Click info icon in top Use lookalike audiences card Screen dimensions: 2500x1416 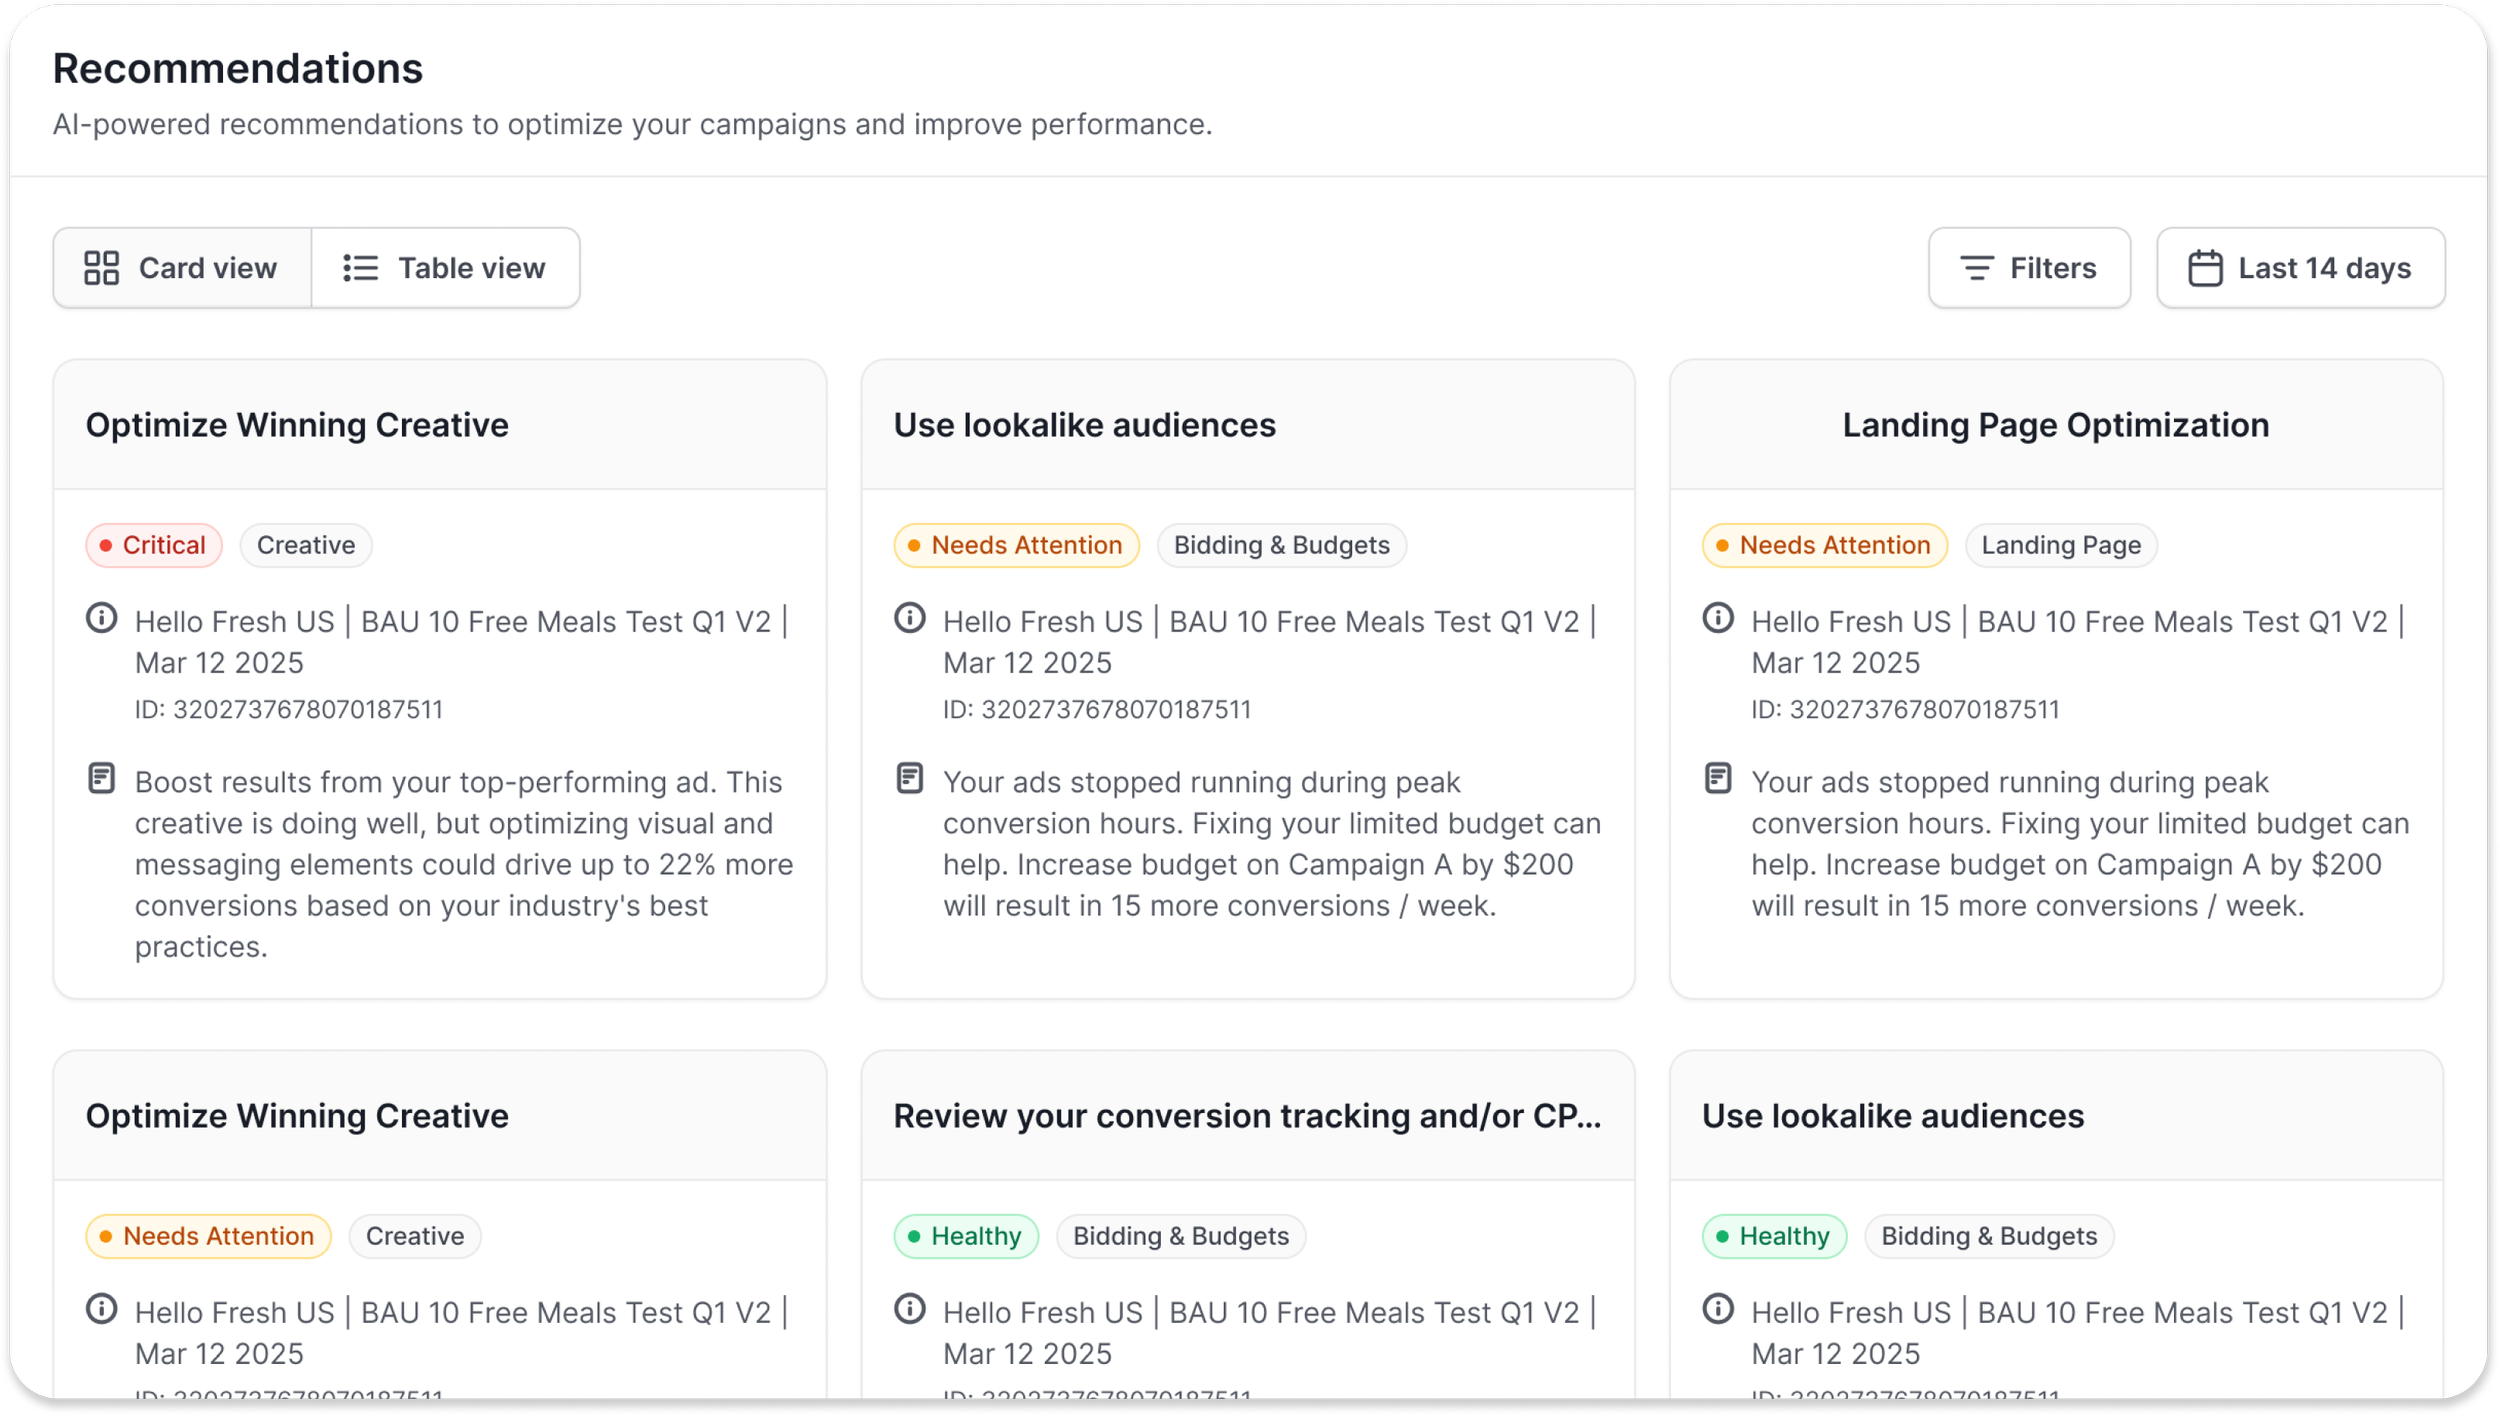[909, 618]
